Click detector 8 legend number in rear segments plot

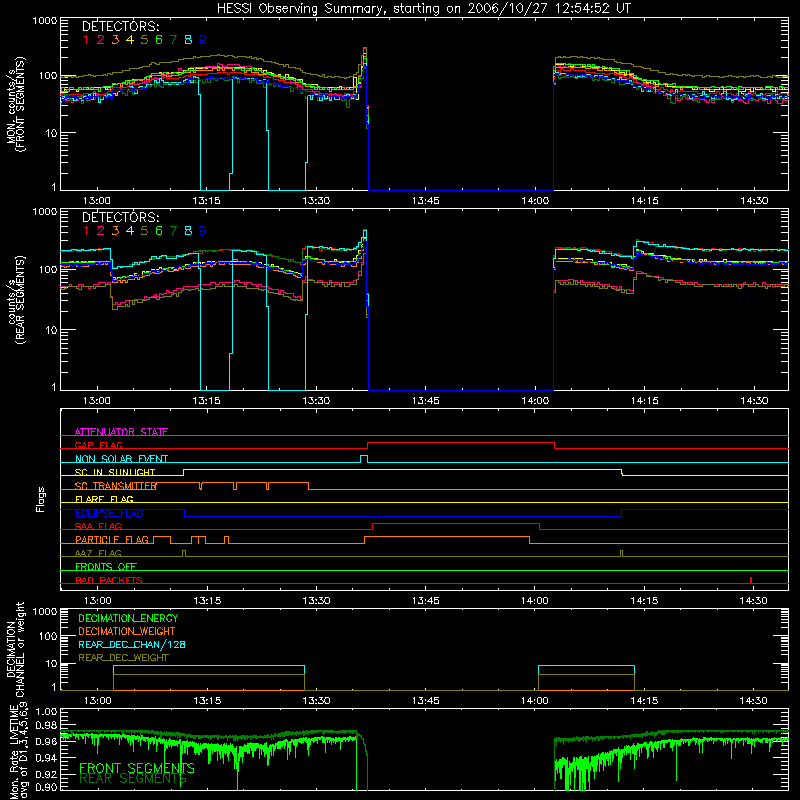(x=188, y=231)
